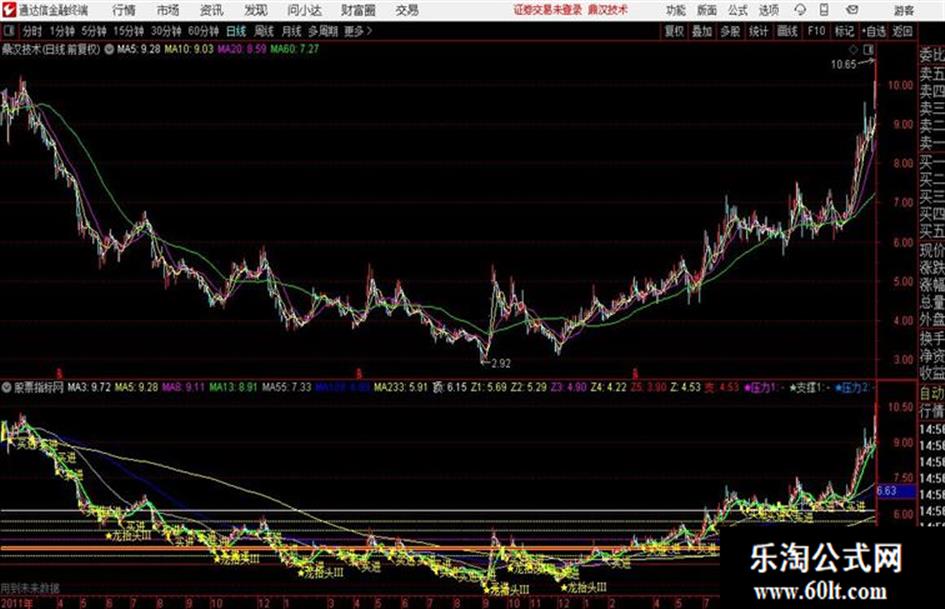
Task: Click the 10.65 high price marker
Action: 843,65
